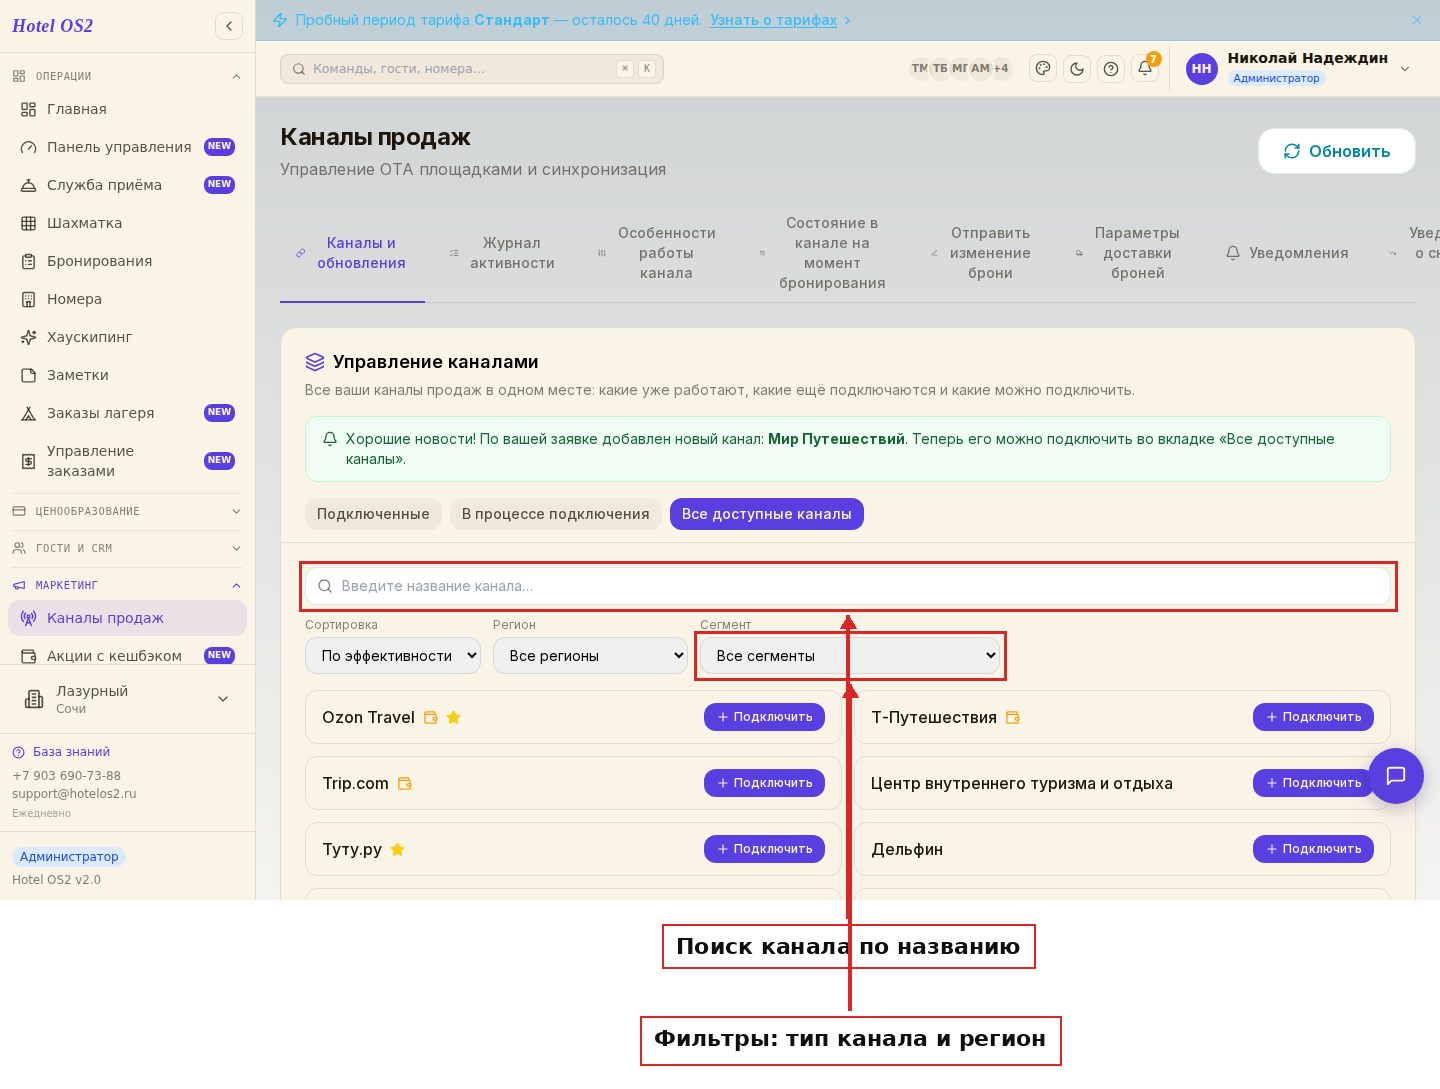Expand user menu chevron next to Николай Надеждин
Screen dimensions: 1440x1089
coord(1405,69)
